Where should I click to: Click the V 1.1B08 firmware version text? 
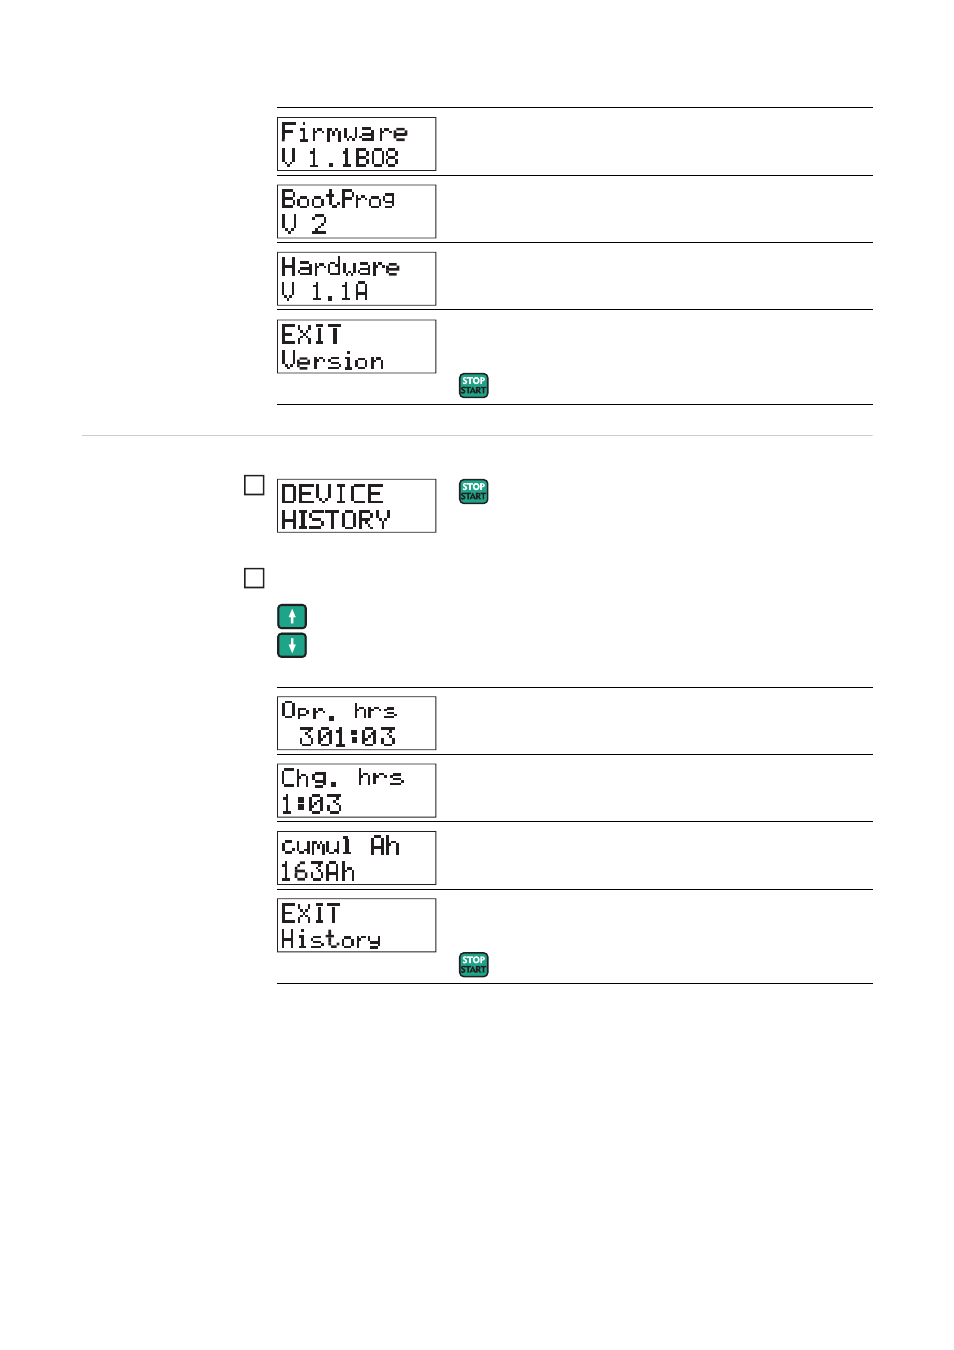click(x=339, y=158)
